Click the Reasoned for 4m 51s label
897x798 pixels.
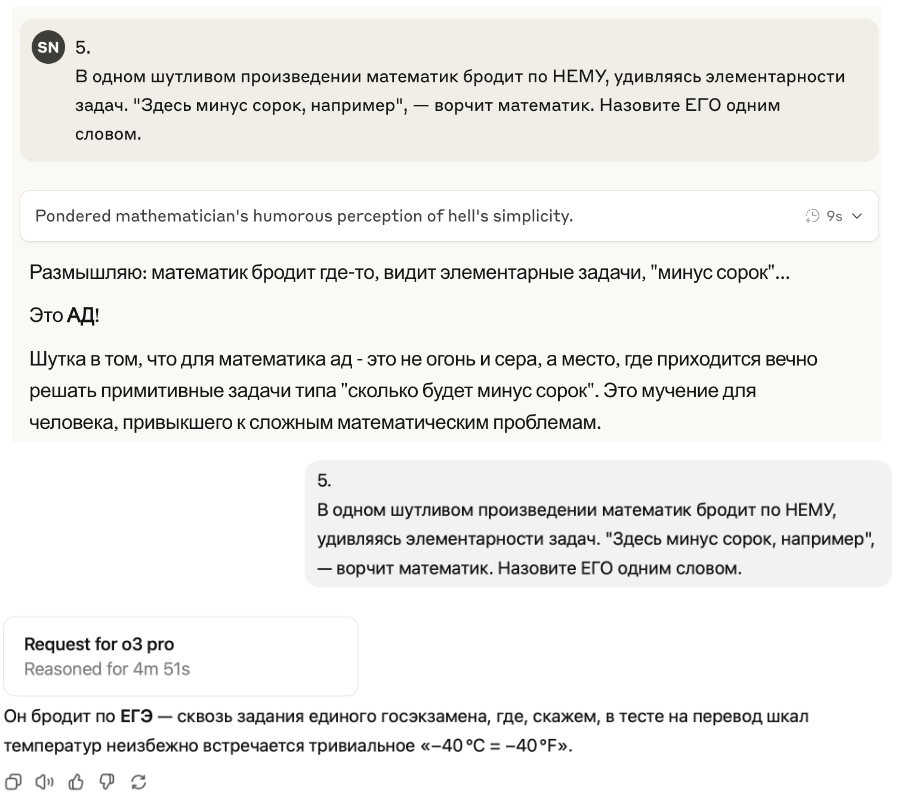107,669
